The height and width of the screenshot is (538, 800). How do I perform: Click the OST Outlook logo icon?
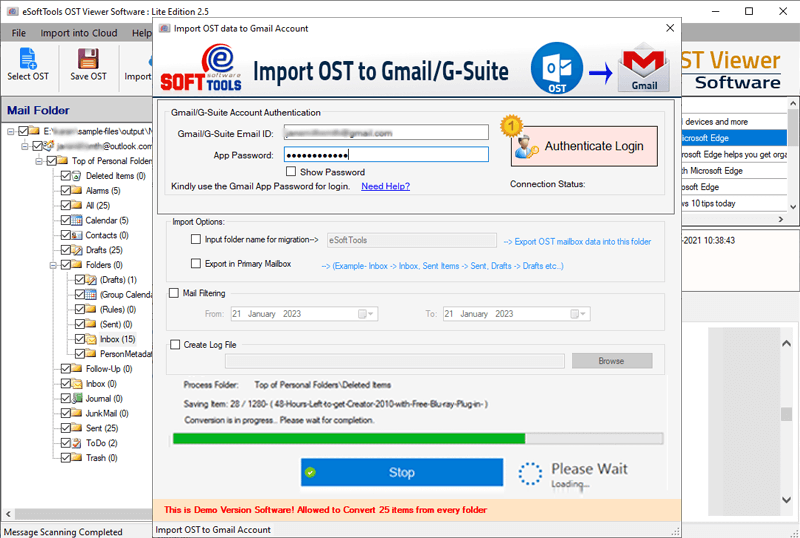pyautogui.click(x=557, y=68)
